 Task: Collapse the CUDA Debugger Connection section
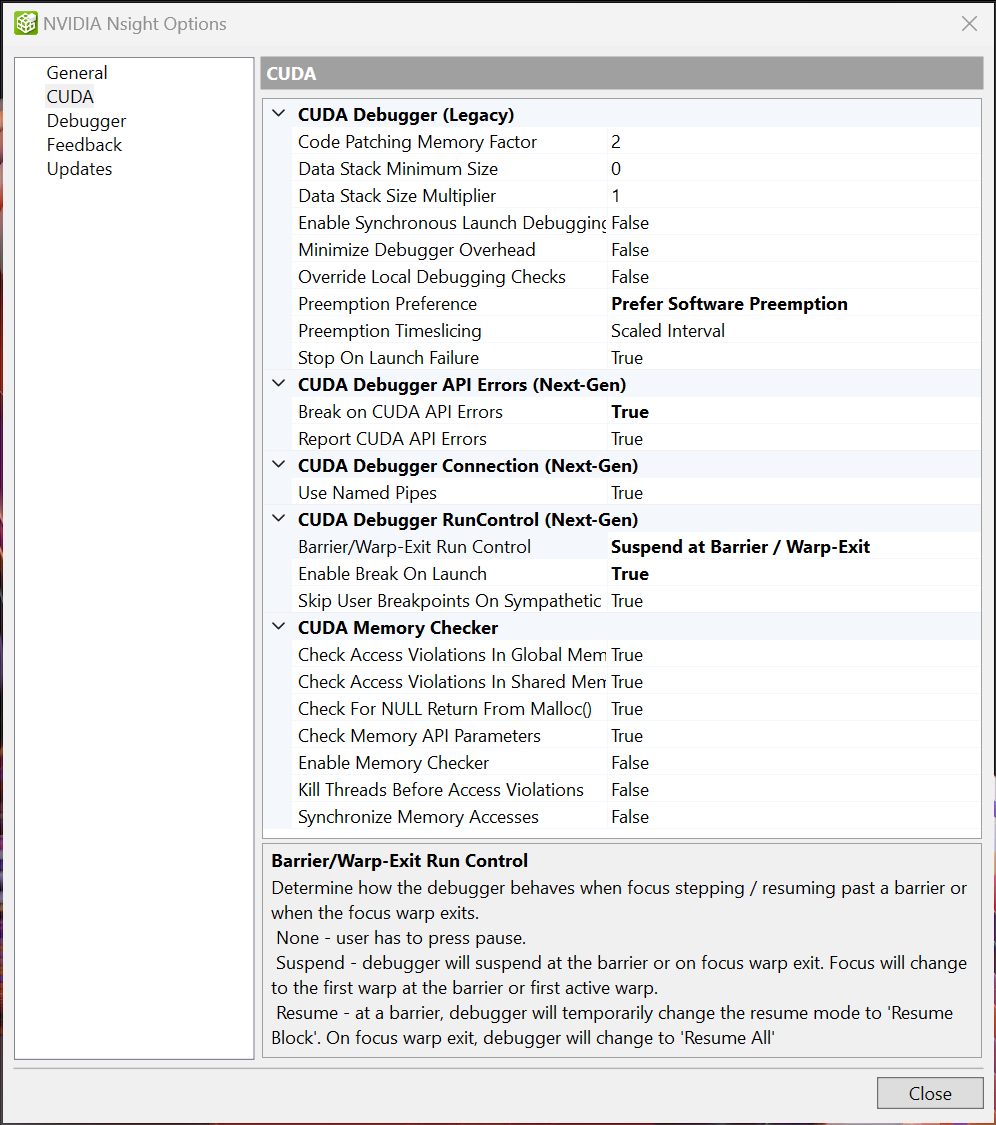point(278,464)
